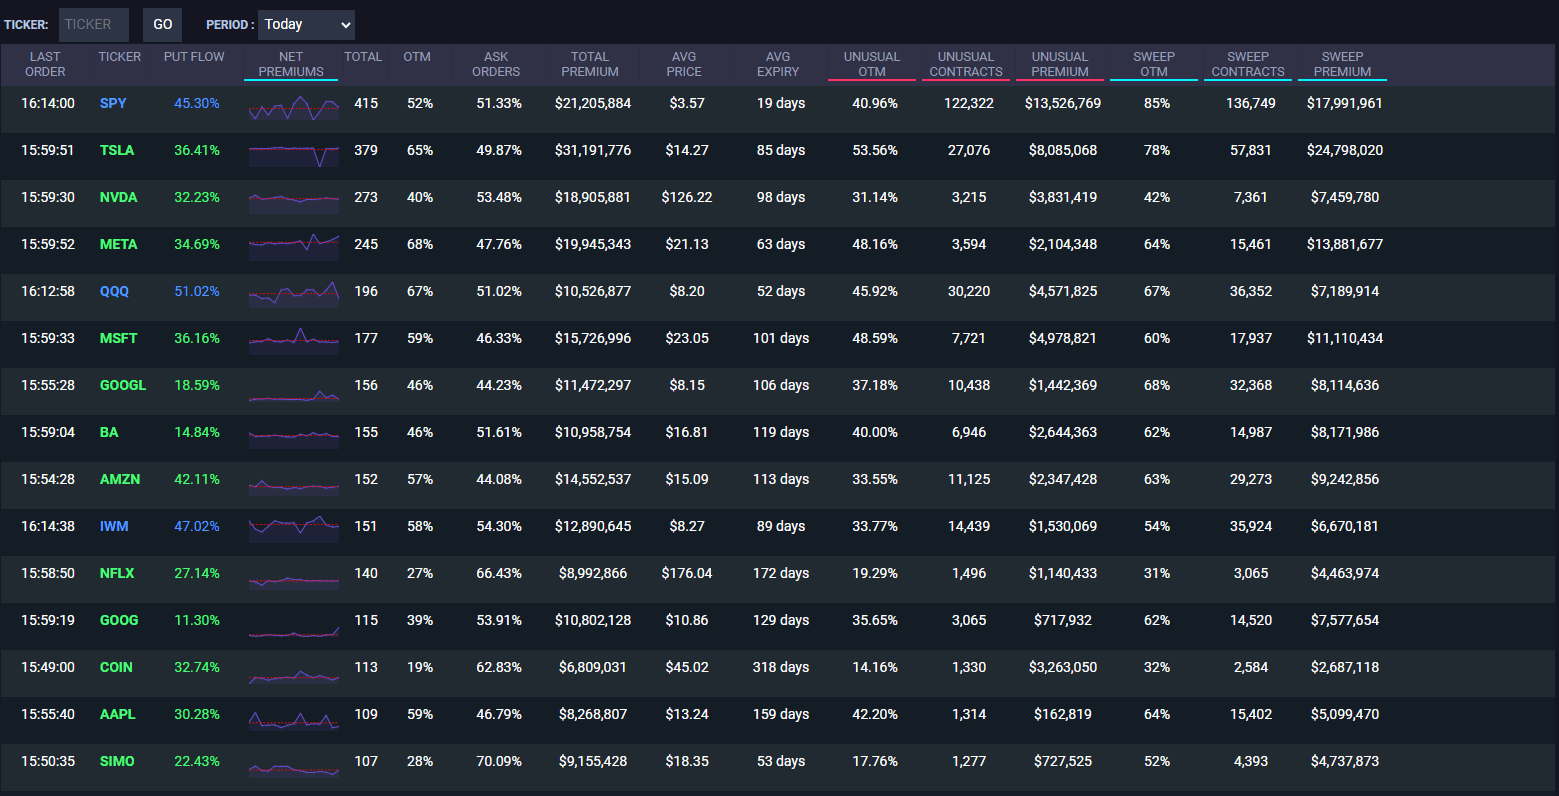Select AAPL unusual premium $162,819

(x=1063, y=714)
